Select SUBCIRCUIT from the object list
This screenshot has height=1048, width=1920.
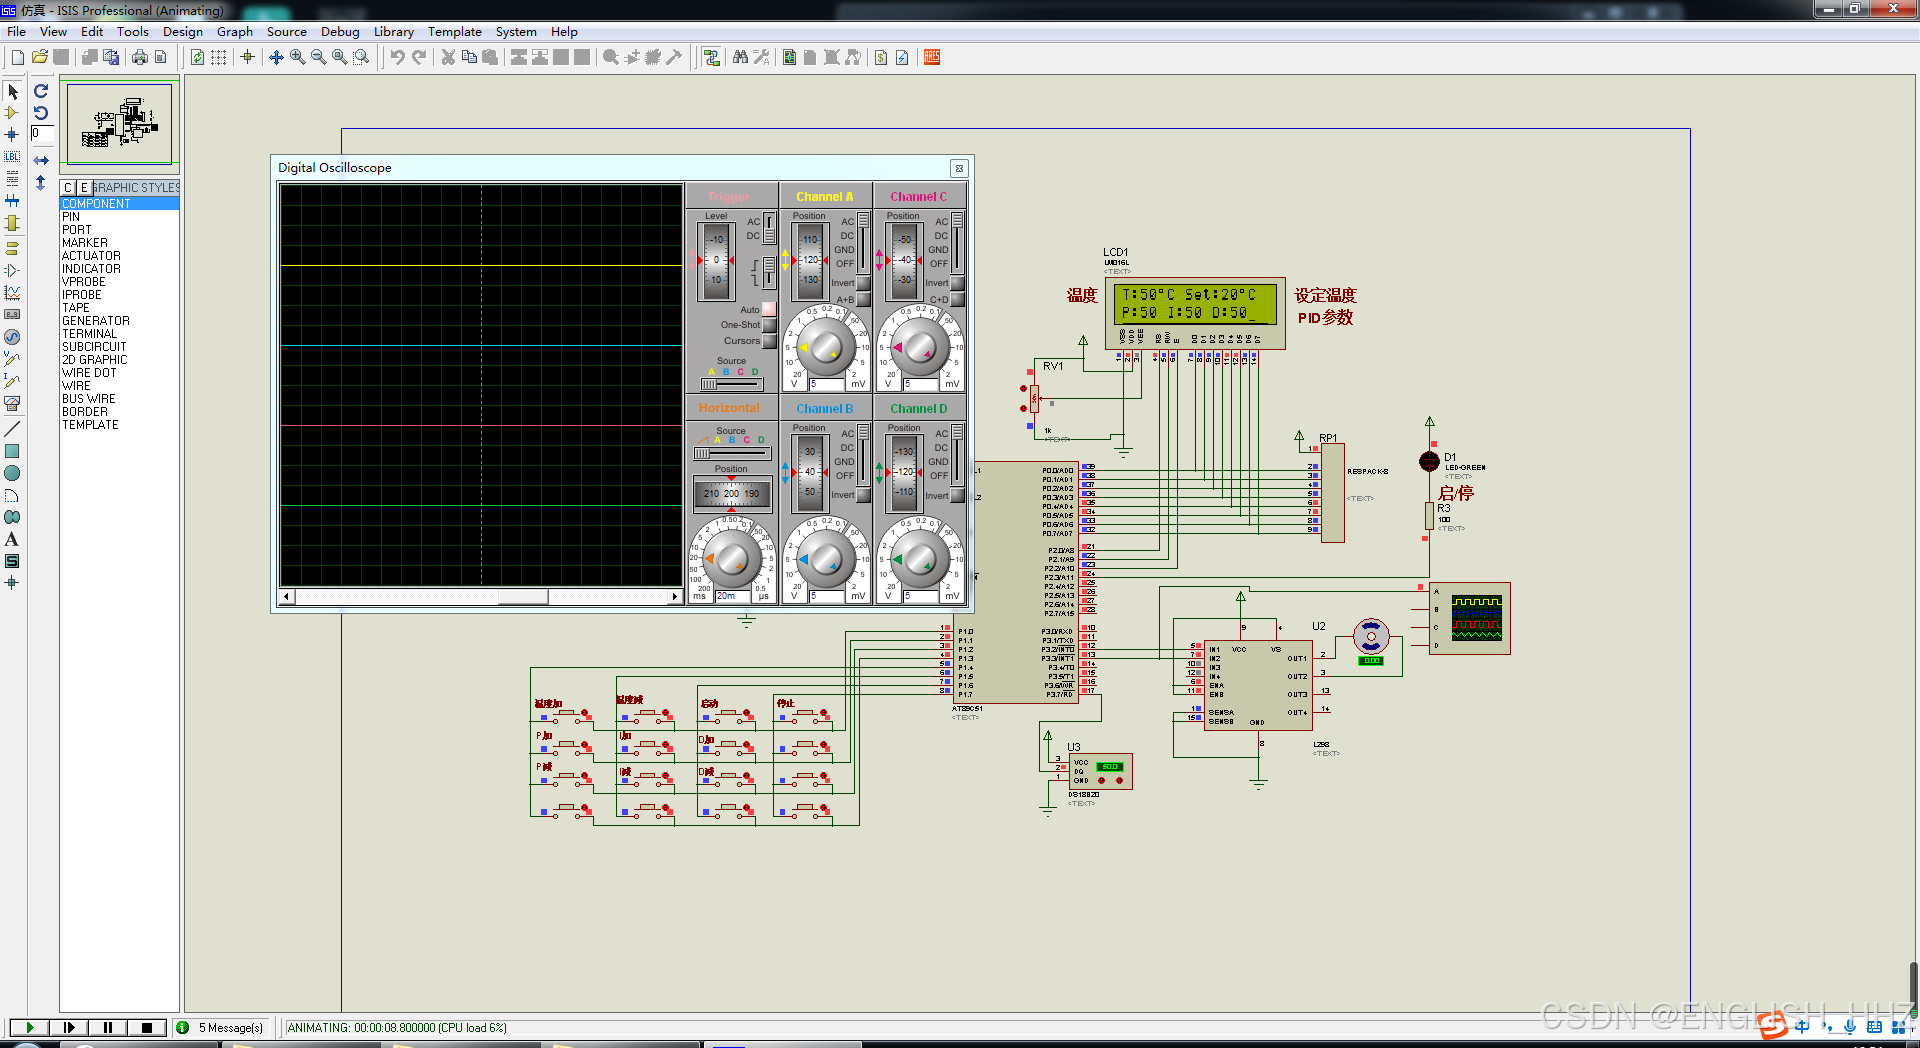[94, 347]
